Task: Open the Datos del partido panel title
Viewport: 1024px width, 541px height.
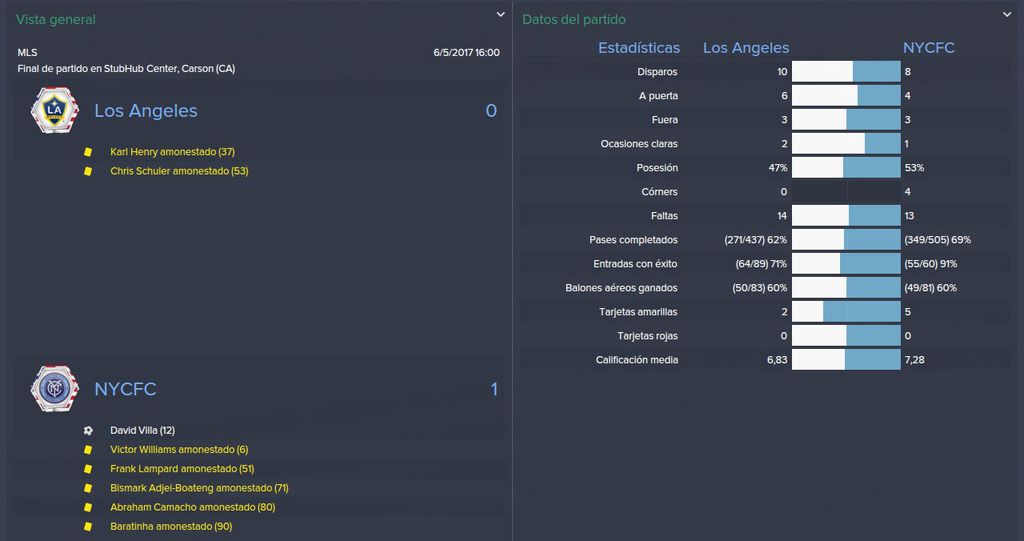Action: point(573,20)
